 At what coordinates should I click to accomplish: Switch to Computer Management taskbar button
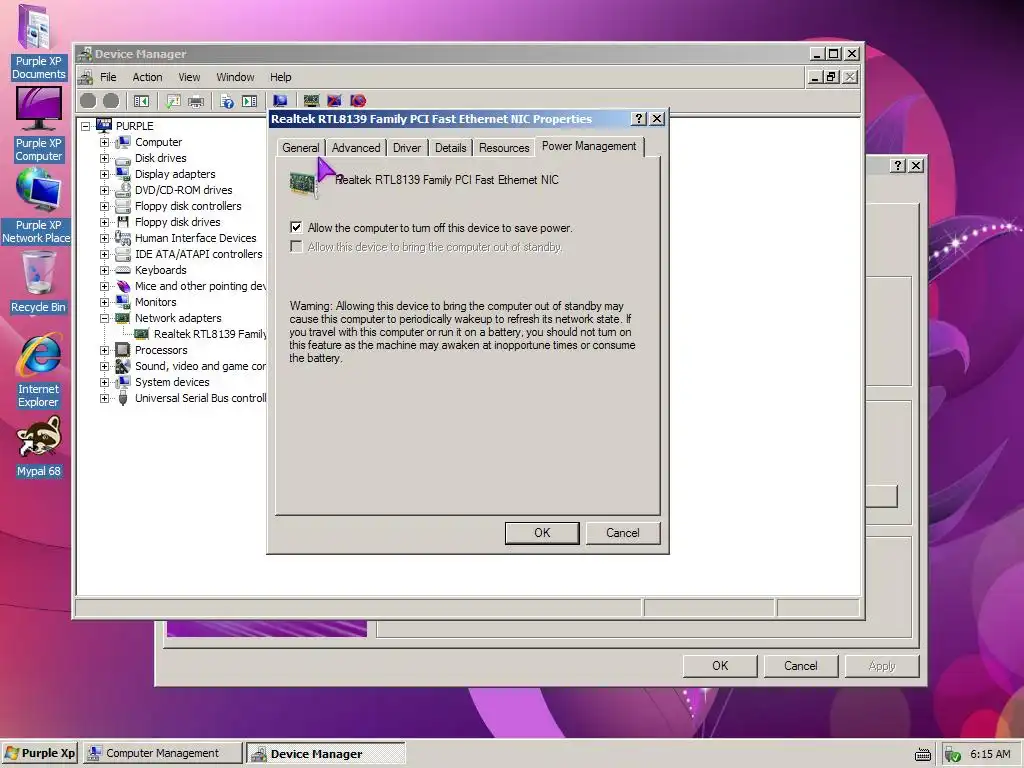click(163, 753)
